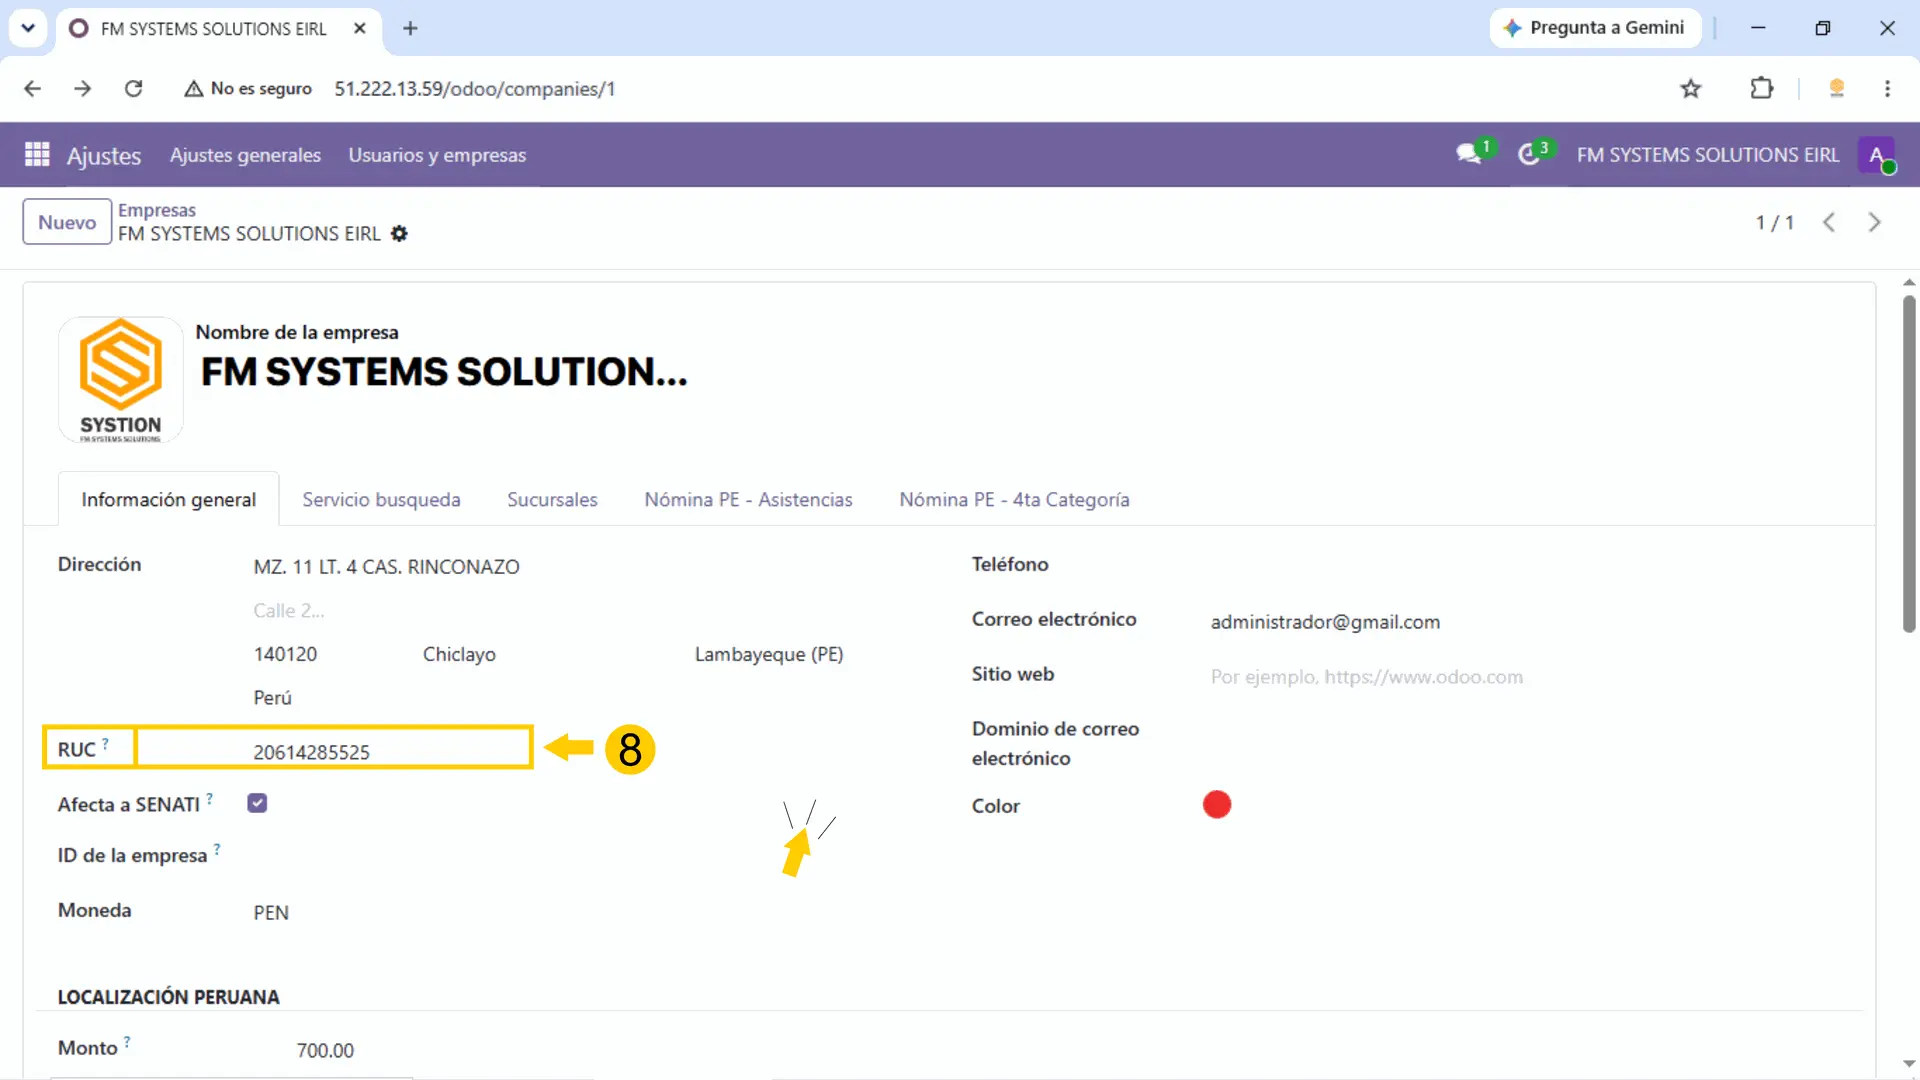This screenshot has height=1080, width=1920.
Task: Click the Nuevo button
Action: click(67, 222)
